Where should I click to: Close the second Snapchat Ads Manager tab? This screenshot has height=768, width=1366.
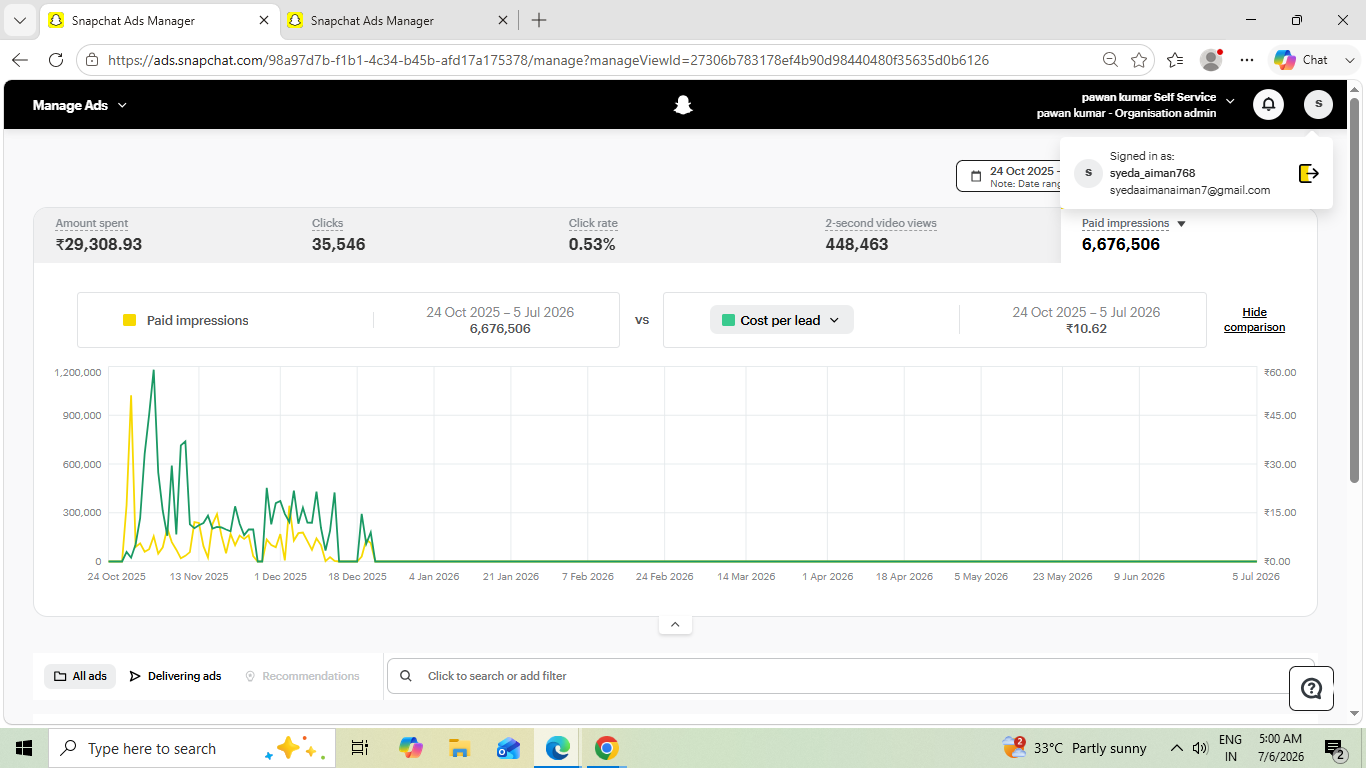(x=503, y=20)
